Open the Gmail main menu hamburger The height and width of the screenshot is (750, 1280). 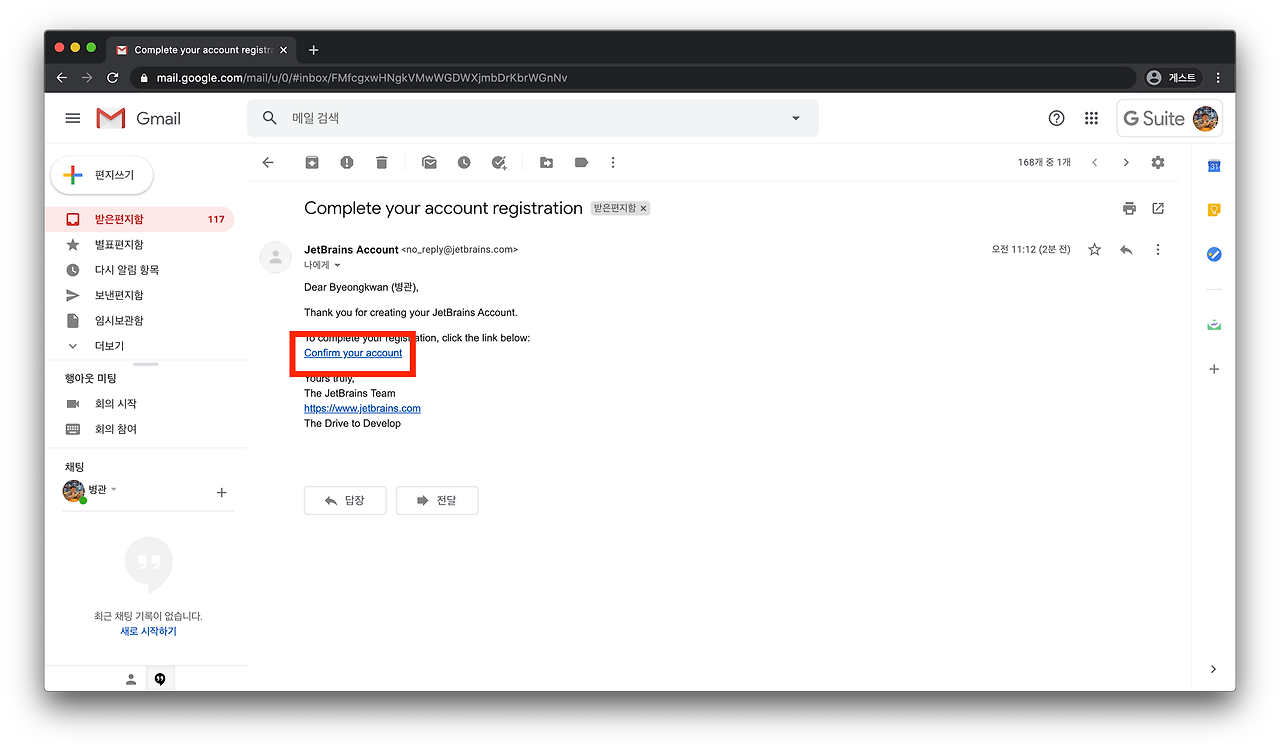pos(72,118)
